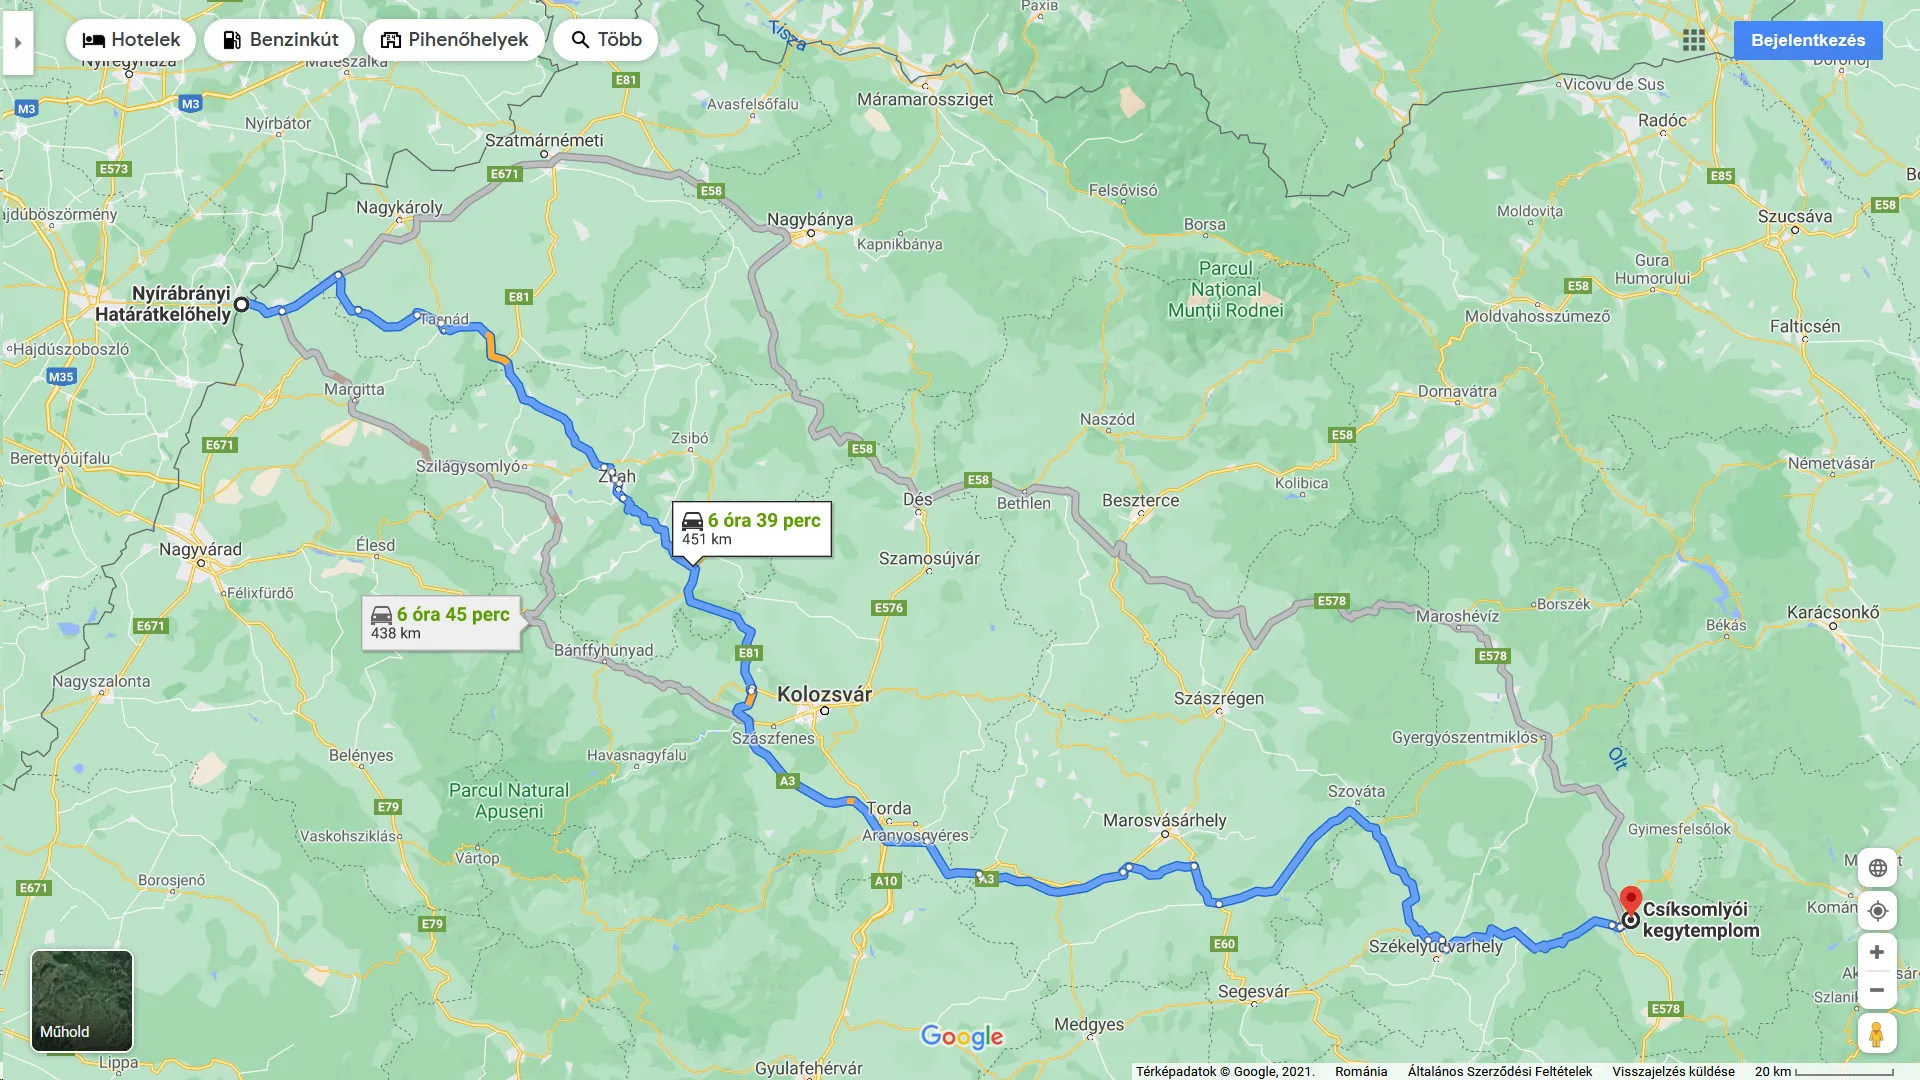Open the Google apps grid

click(1694, 40)
